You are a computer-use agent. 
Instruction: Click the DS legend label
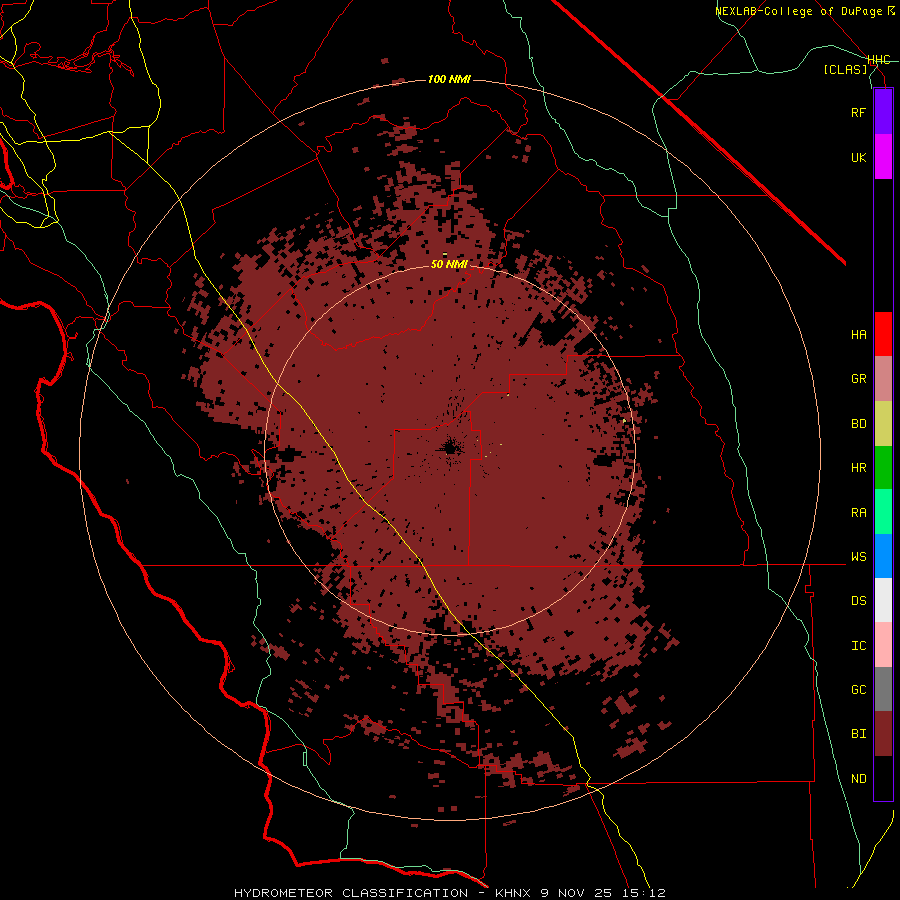tap(859, 601)
